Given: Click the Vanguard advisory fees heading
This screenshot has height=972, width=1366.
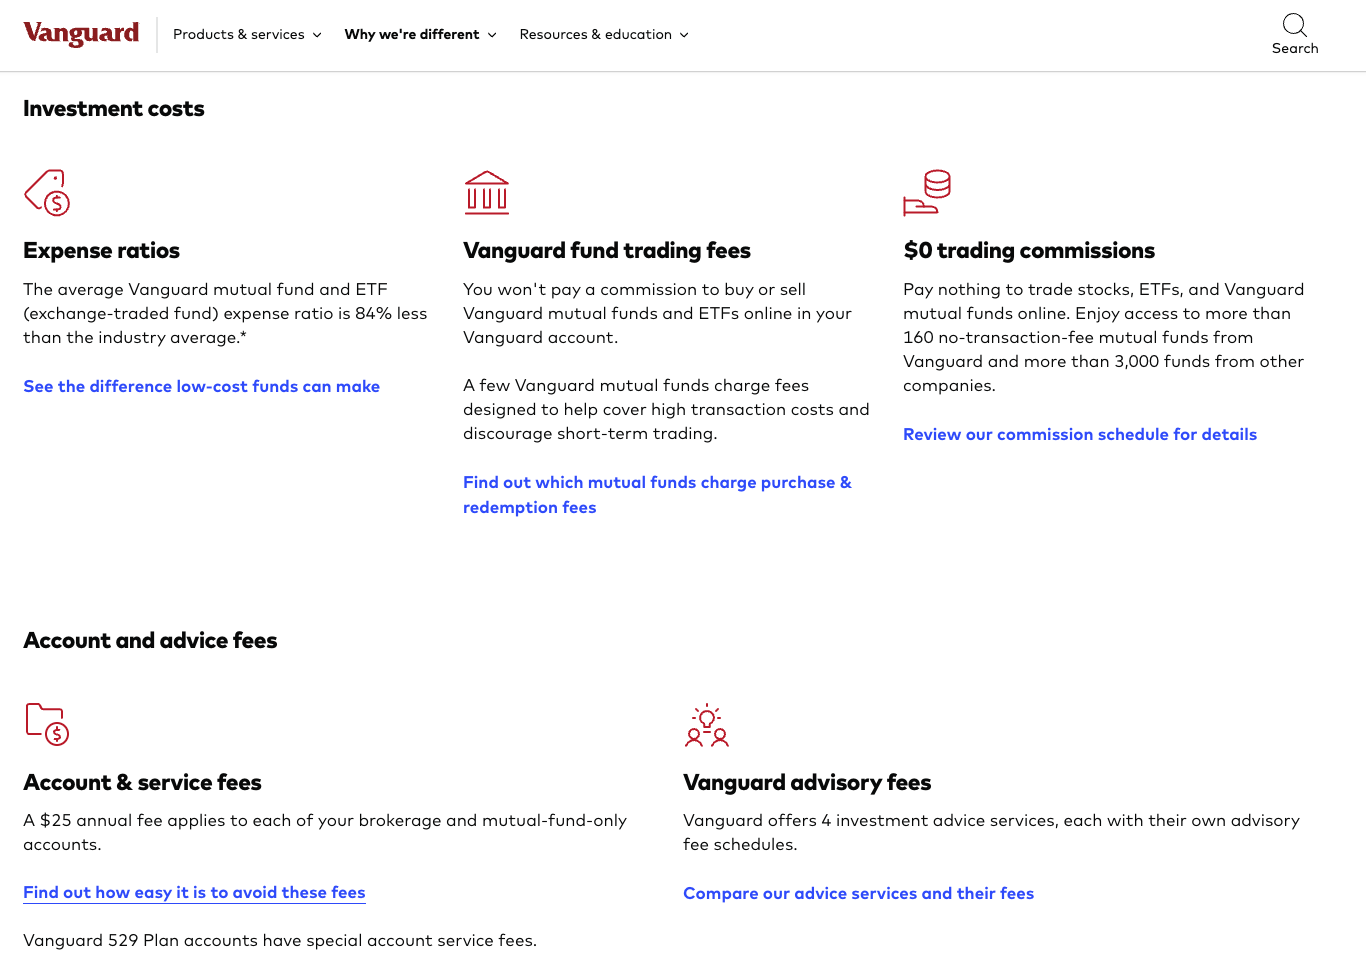Looking at the screenshot, I should [807, 782].
